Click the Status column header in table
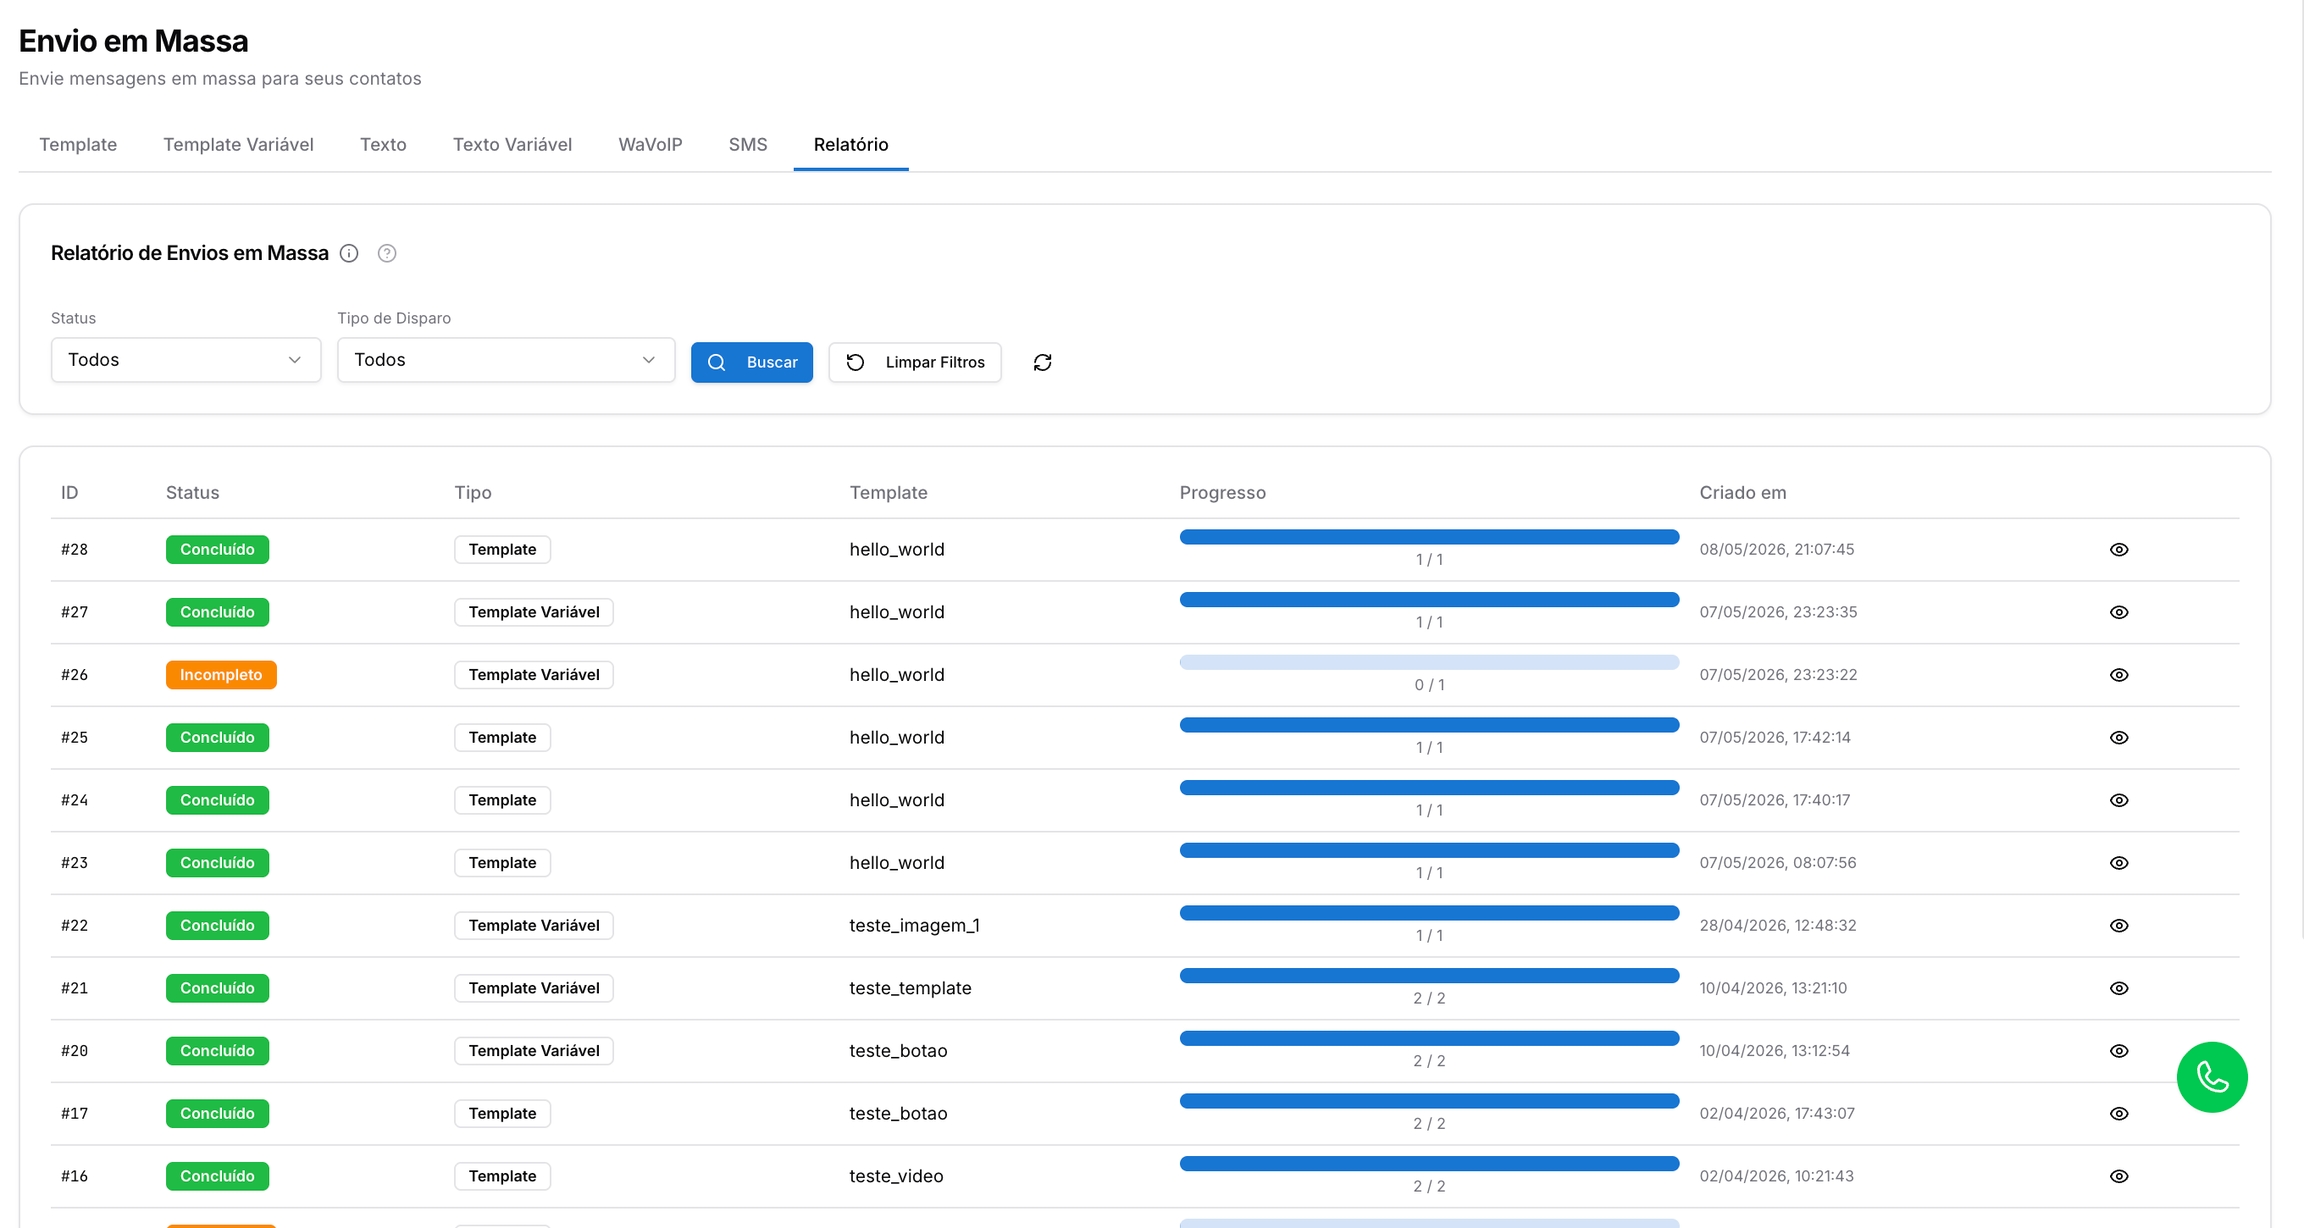2304x1228 pixels. point(192,492)
